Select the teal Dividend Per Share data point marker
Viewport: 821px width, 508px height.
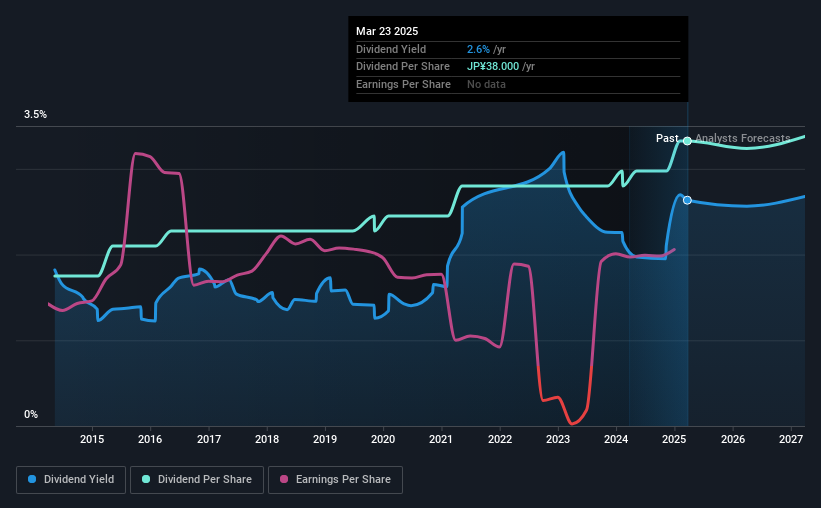[687, 141]
